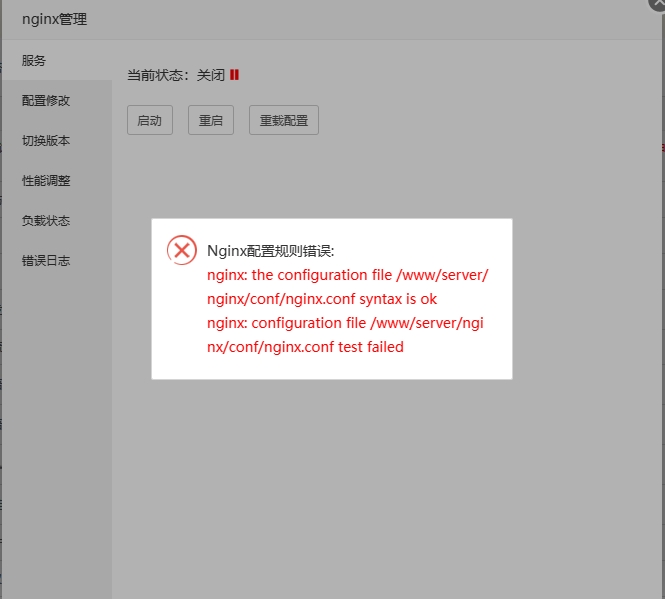This screenshot has width=665, height=599.
Task: Click the nginx管理 window title
Action: pyautogui.click(x=54, y=20)
